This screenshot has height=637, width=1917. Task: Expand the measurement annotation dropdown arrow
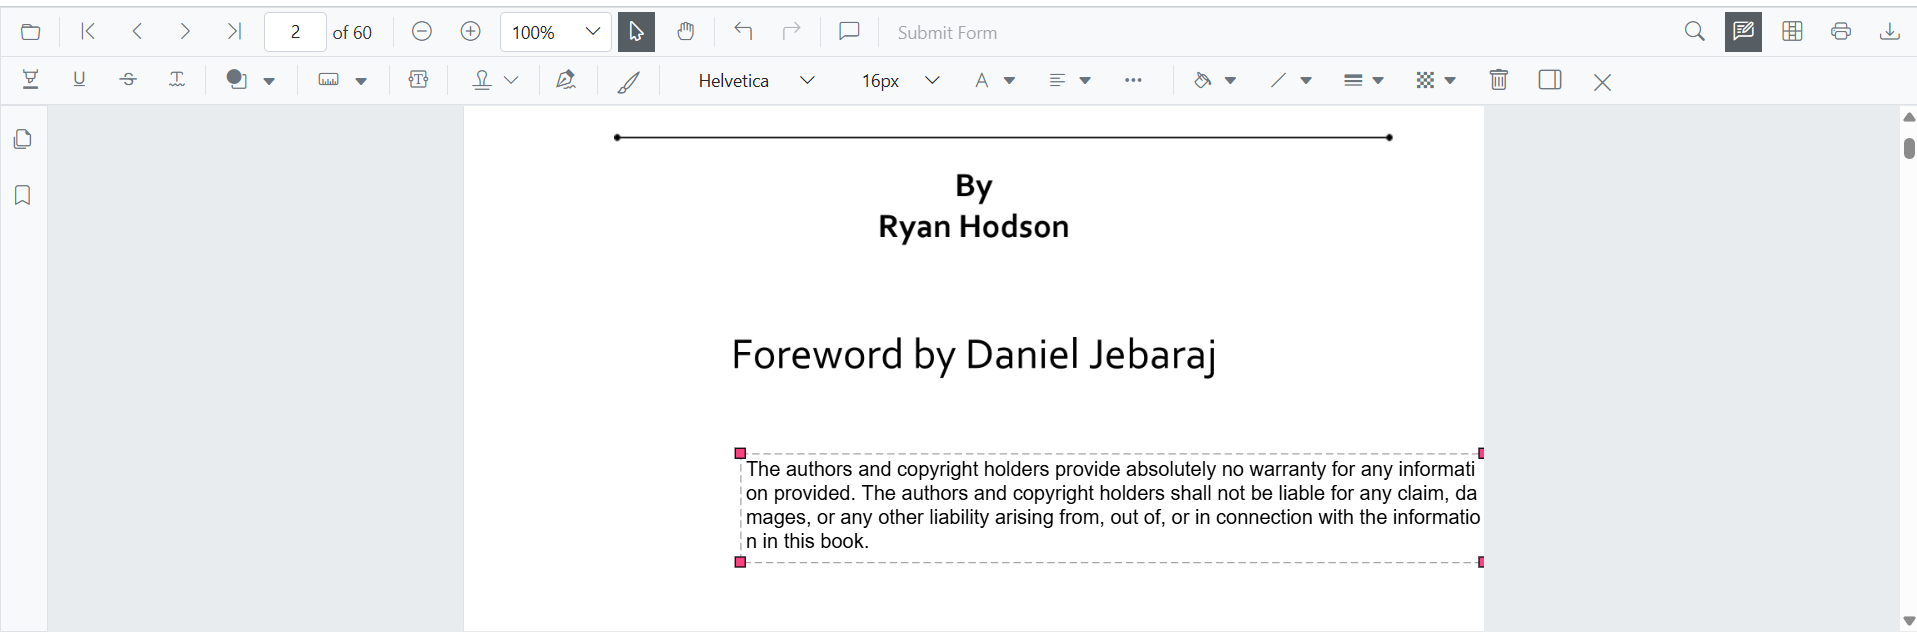click(x=361, y=81)
